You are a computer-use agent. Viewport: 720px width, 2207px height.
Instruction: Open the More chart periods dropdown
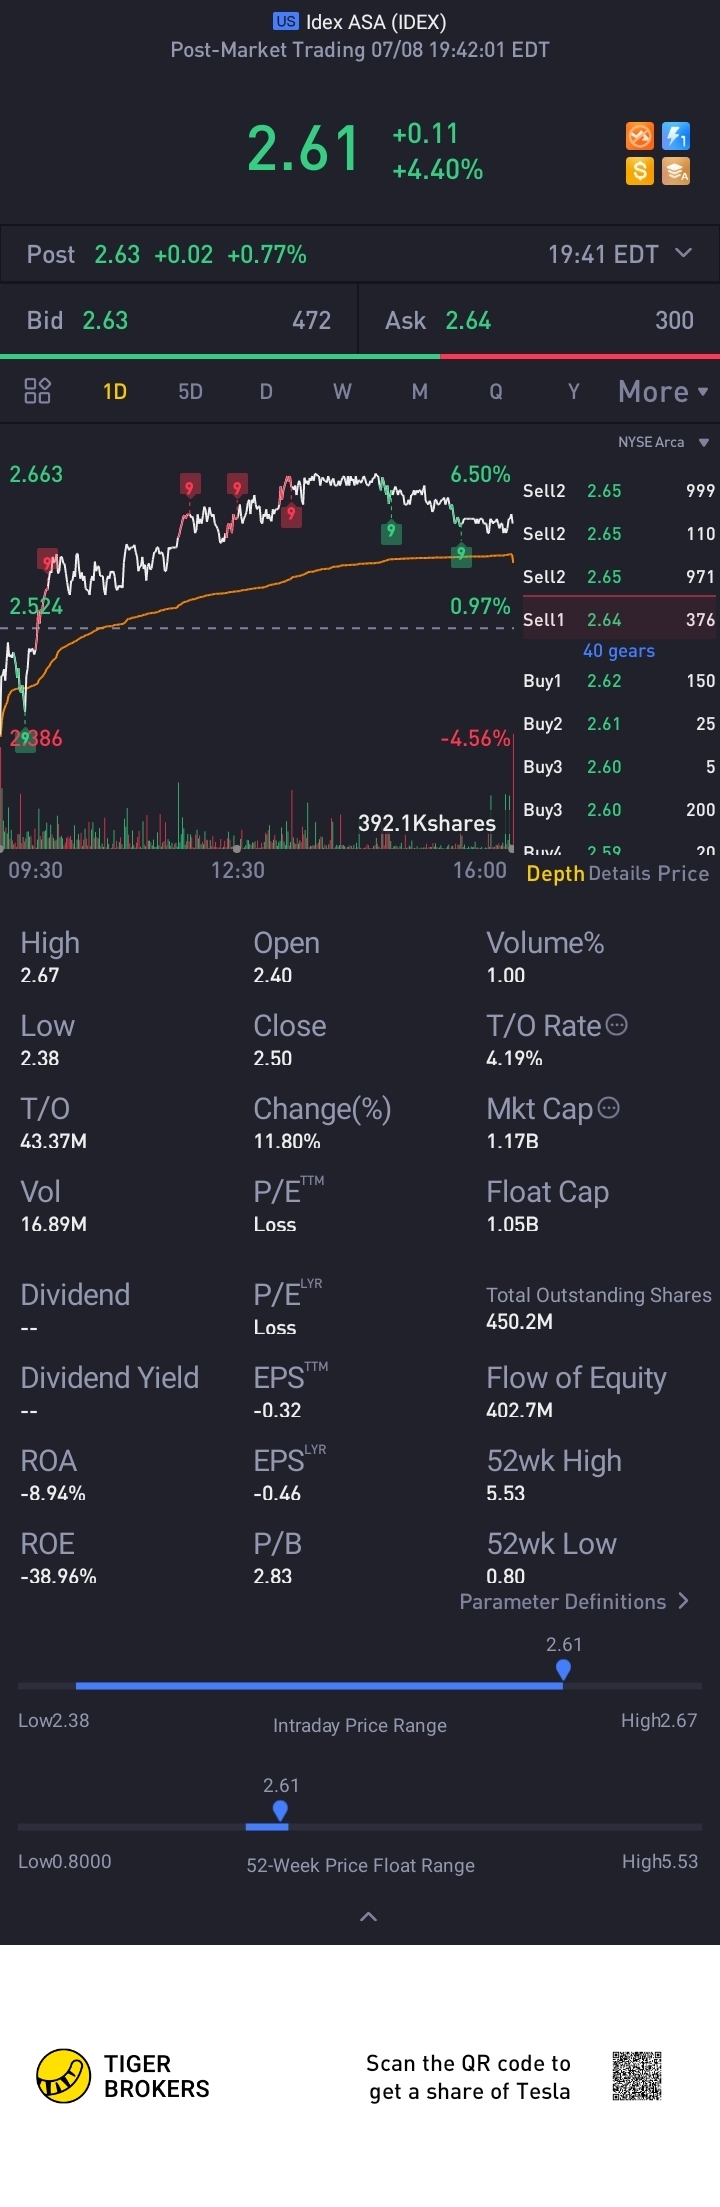(x=663, y=391)
